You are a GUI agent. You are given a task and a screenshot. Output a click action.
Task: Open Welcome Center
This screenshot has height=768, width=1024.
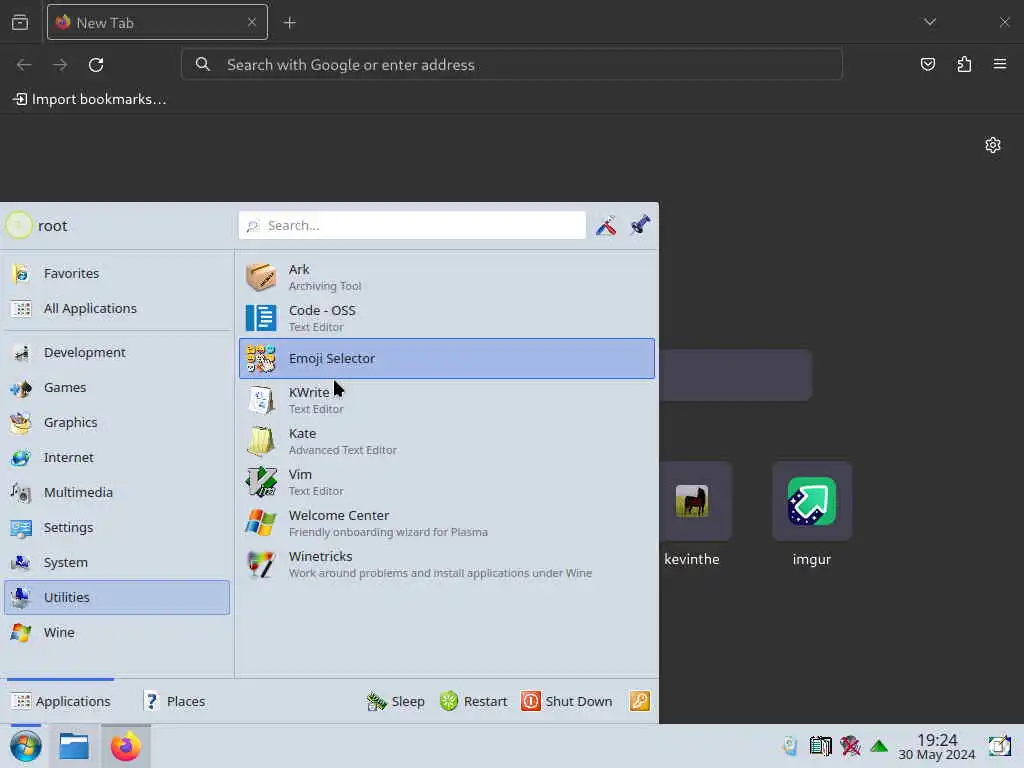(x=447, y=523)
